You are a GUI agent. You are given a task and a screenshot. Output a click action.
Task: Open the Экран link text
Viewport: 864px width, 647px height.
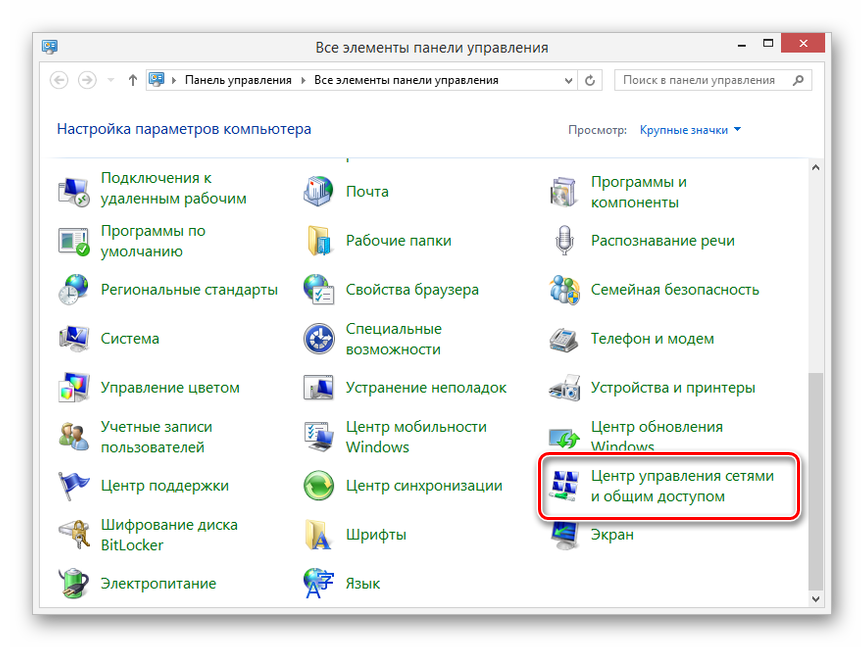pyautogui.click(x=612, y=535)
